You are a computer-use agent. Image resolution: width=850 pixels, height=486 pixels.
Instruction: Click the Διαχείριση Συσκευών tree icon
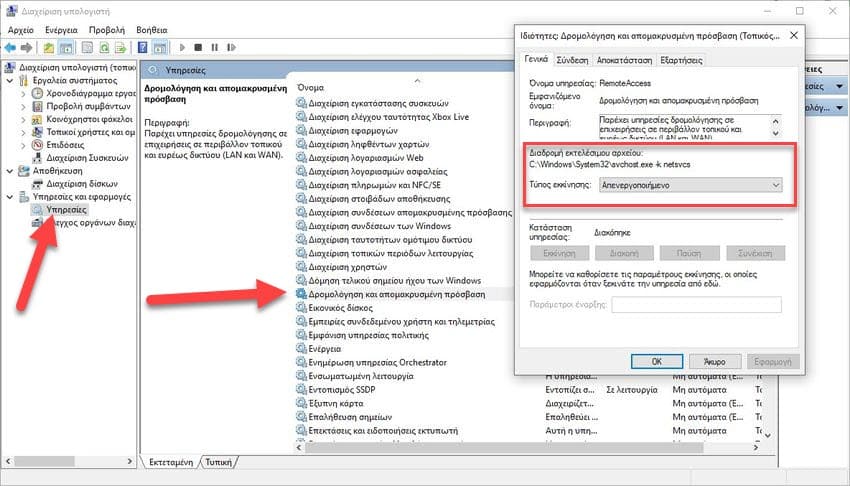pos(37,158)
